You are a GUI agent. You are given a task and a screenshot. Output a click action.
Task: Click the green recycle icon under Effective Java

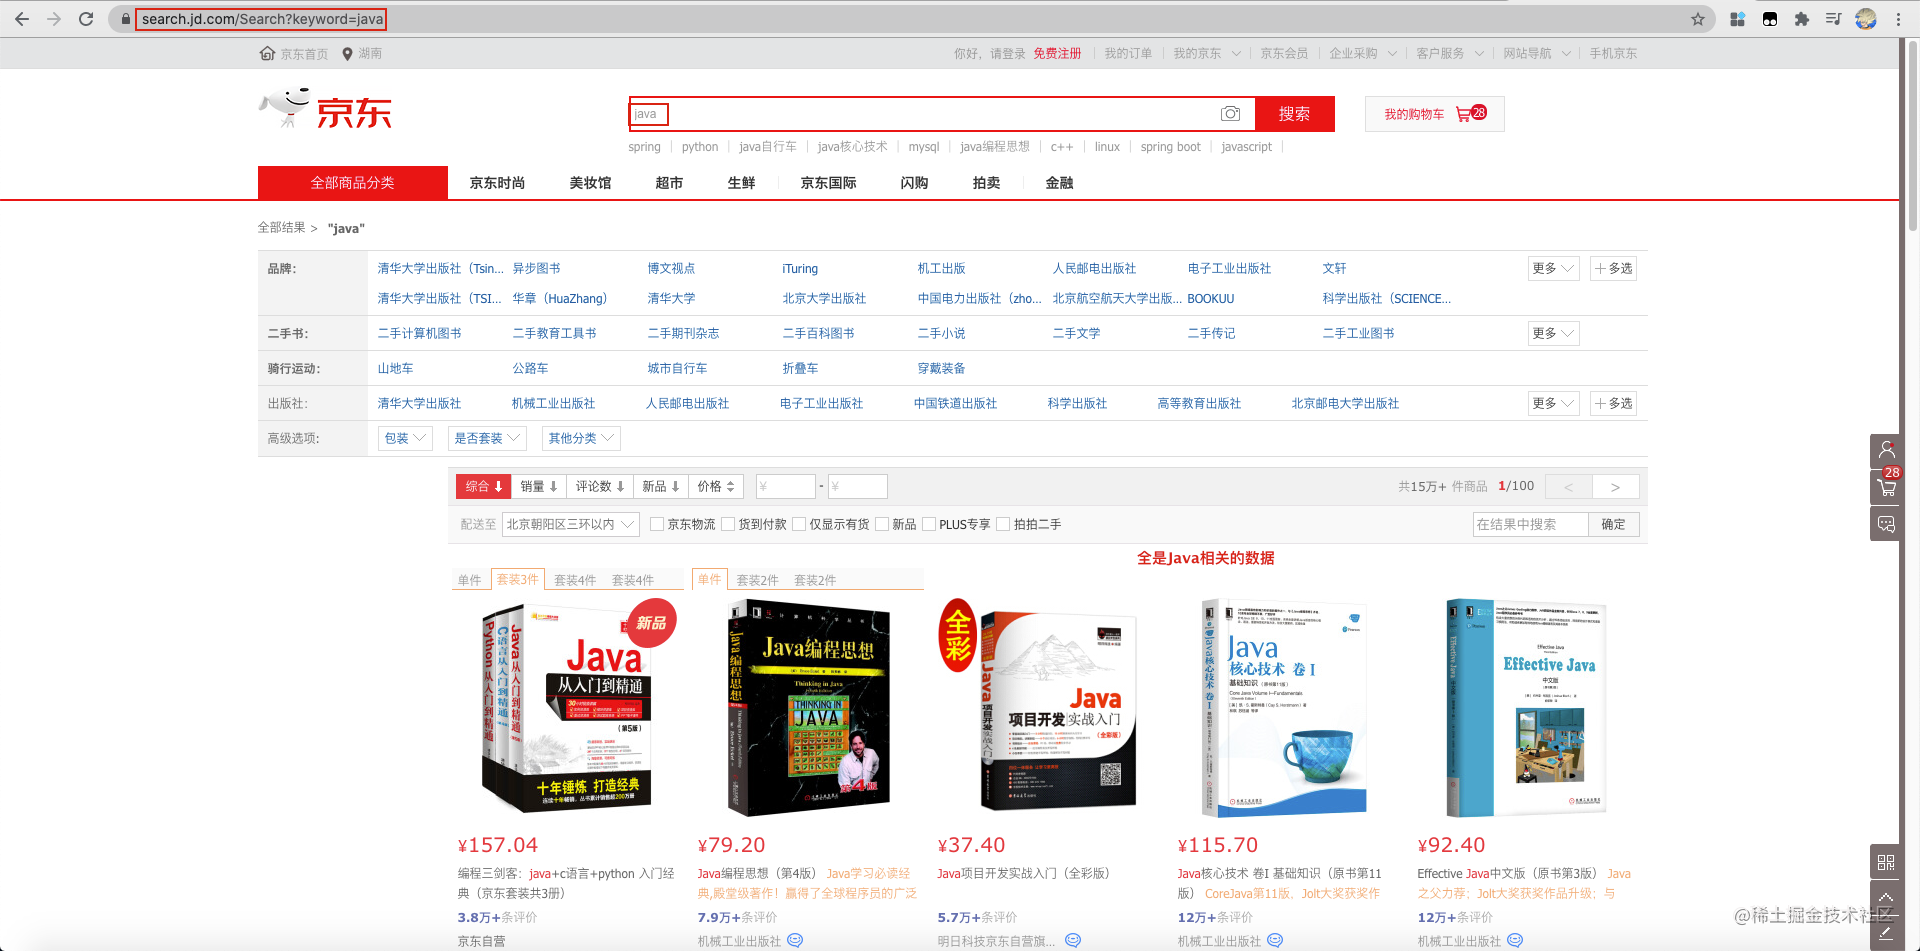click(1516, 940)
